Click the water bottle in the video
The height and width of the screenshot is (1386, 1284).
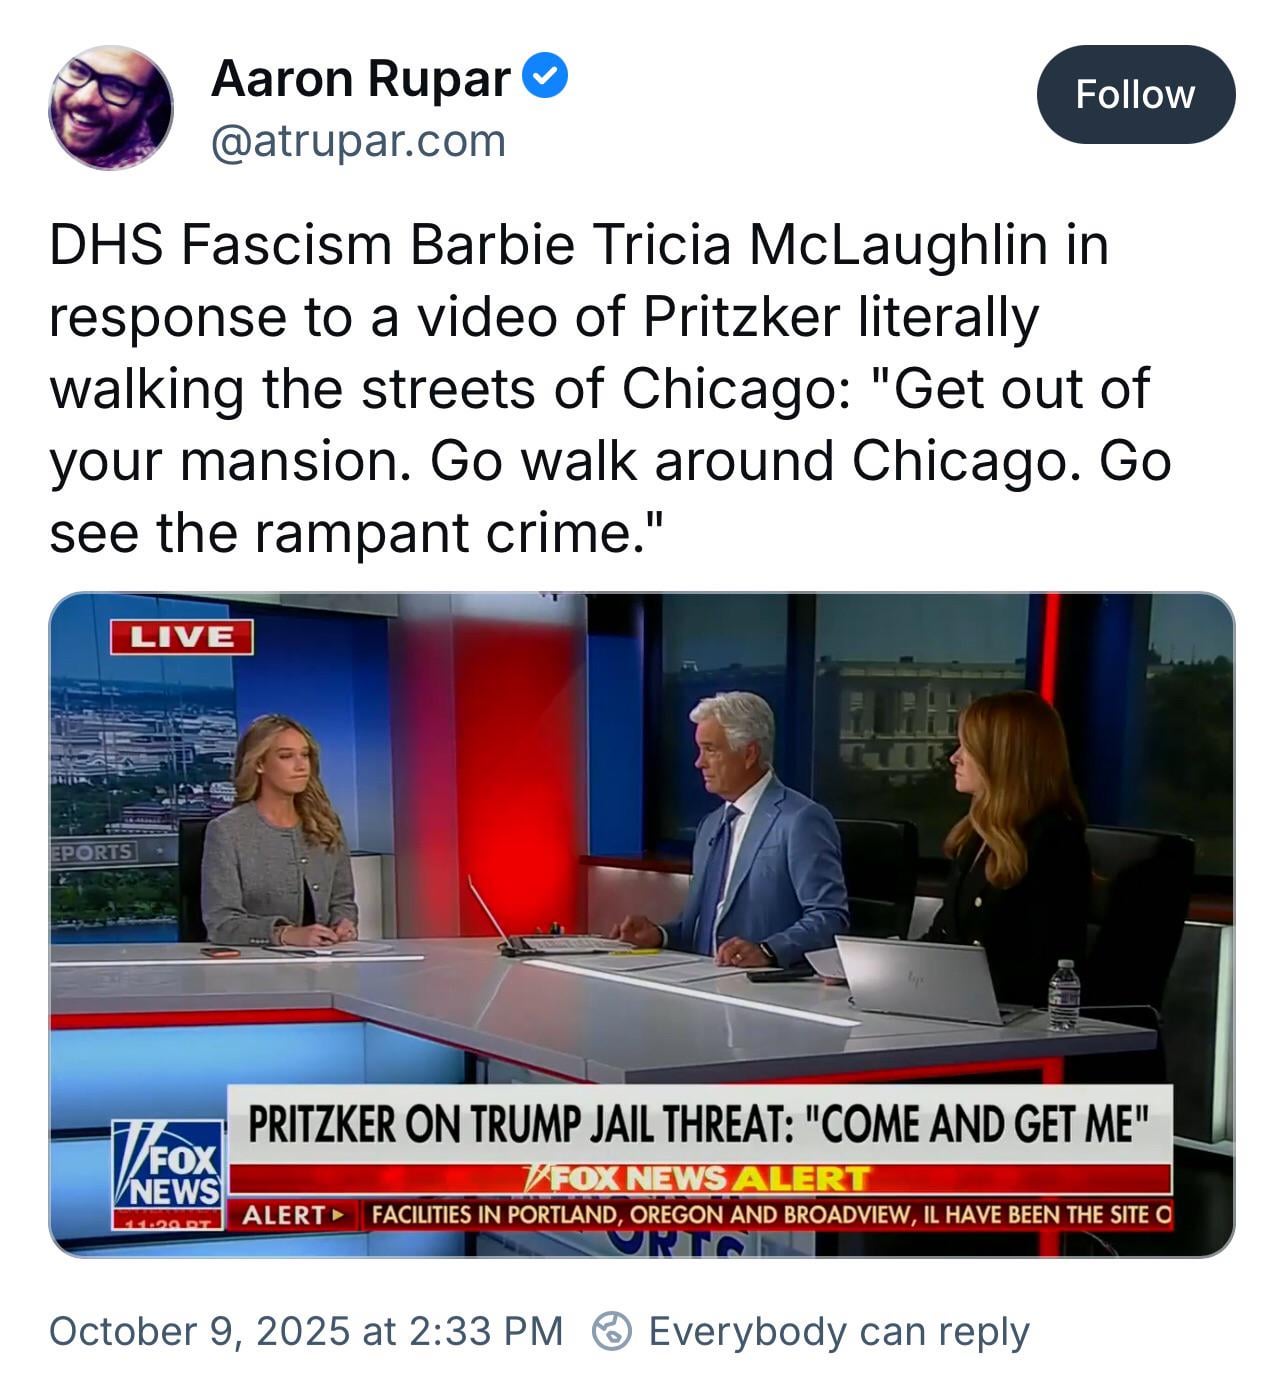(x=1064, y=995)
